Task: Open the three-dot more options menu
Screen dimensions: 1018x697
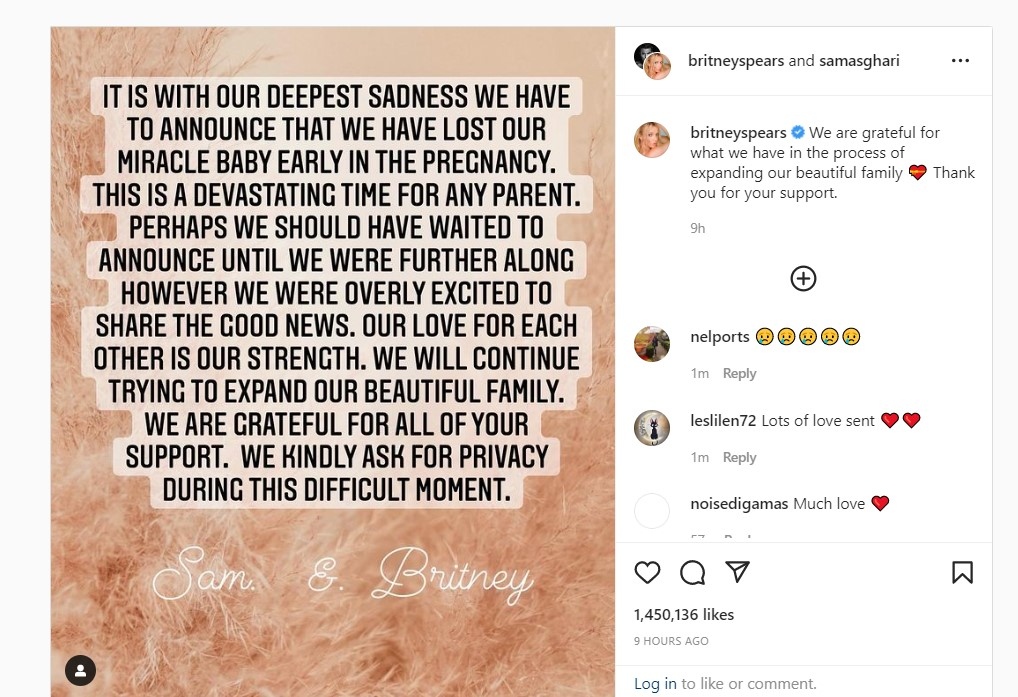Action: [960, 61]
